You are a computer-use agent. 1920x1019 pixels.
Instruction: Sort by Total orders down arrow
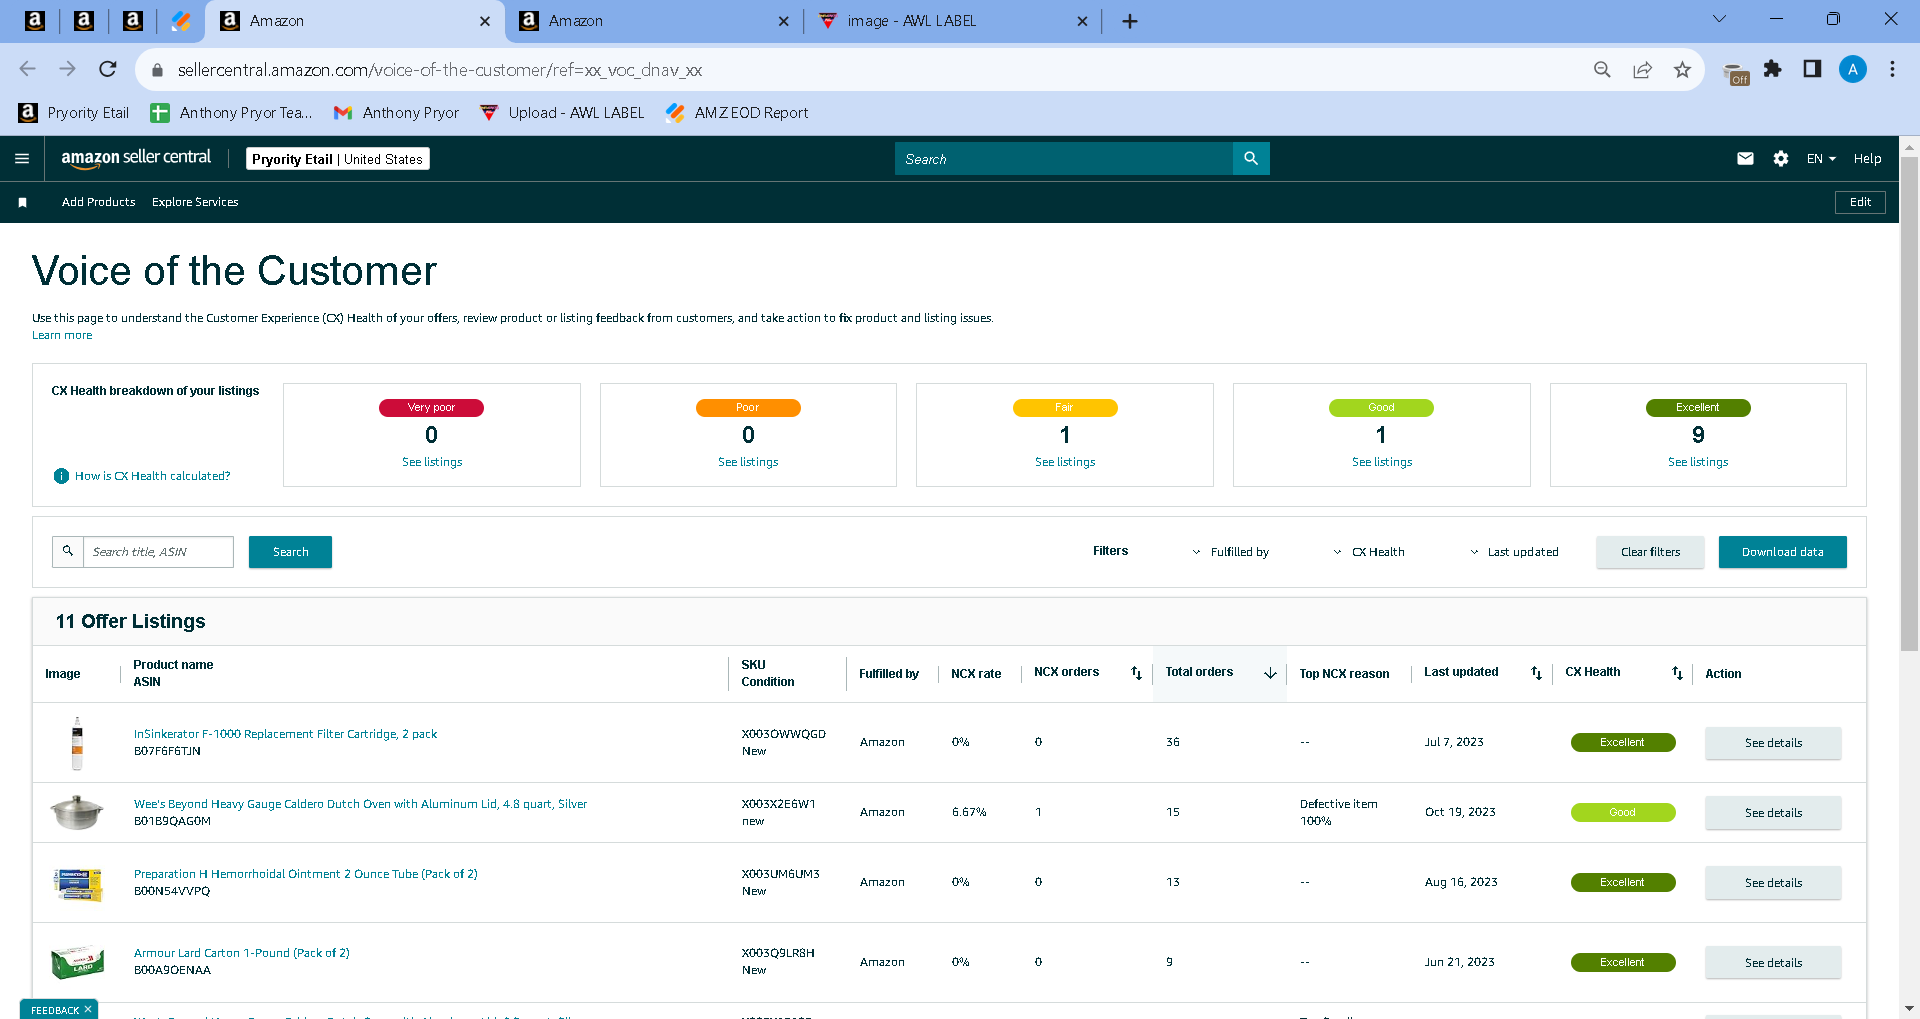[x=1270, y=673]
